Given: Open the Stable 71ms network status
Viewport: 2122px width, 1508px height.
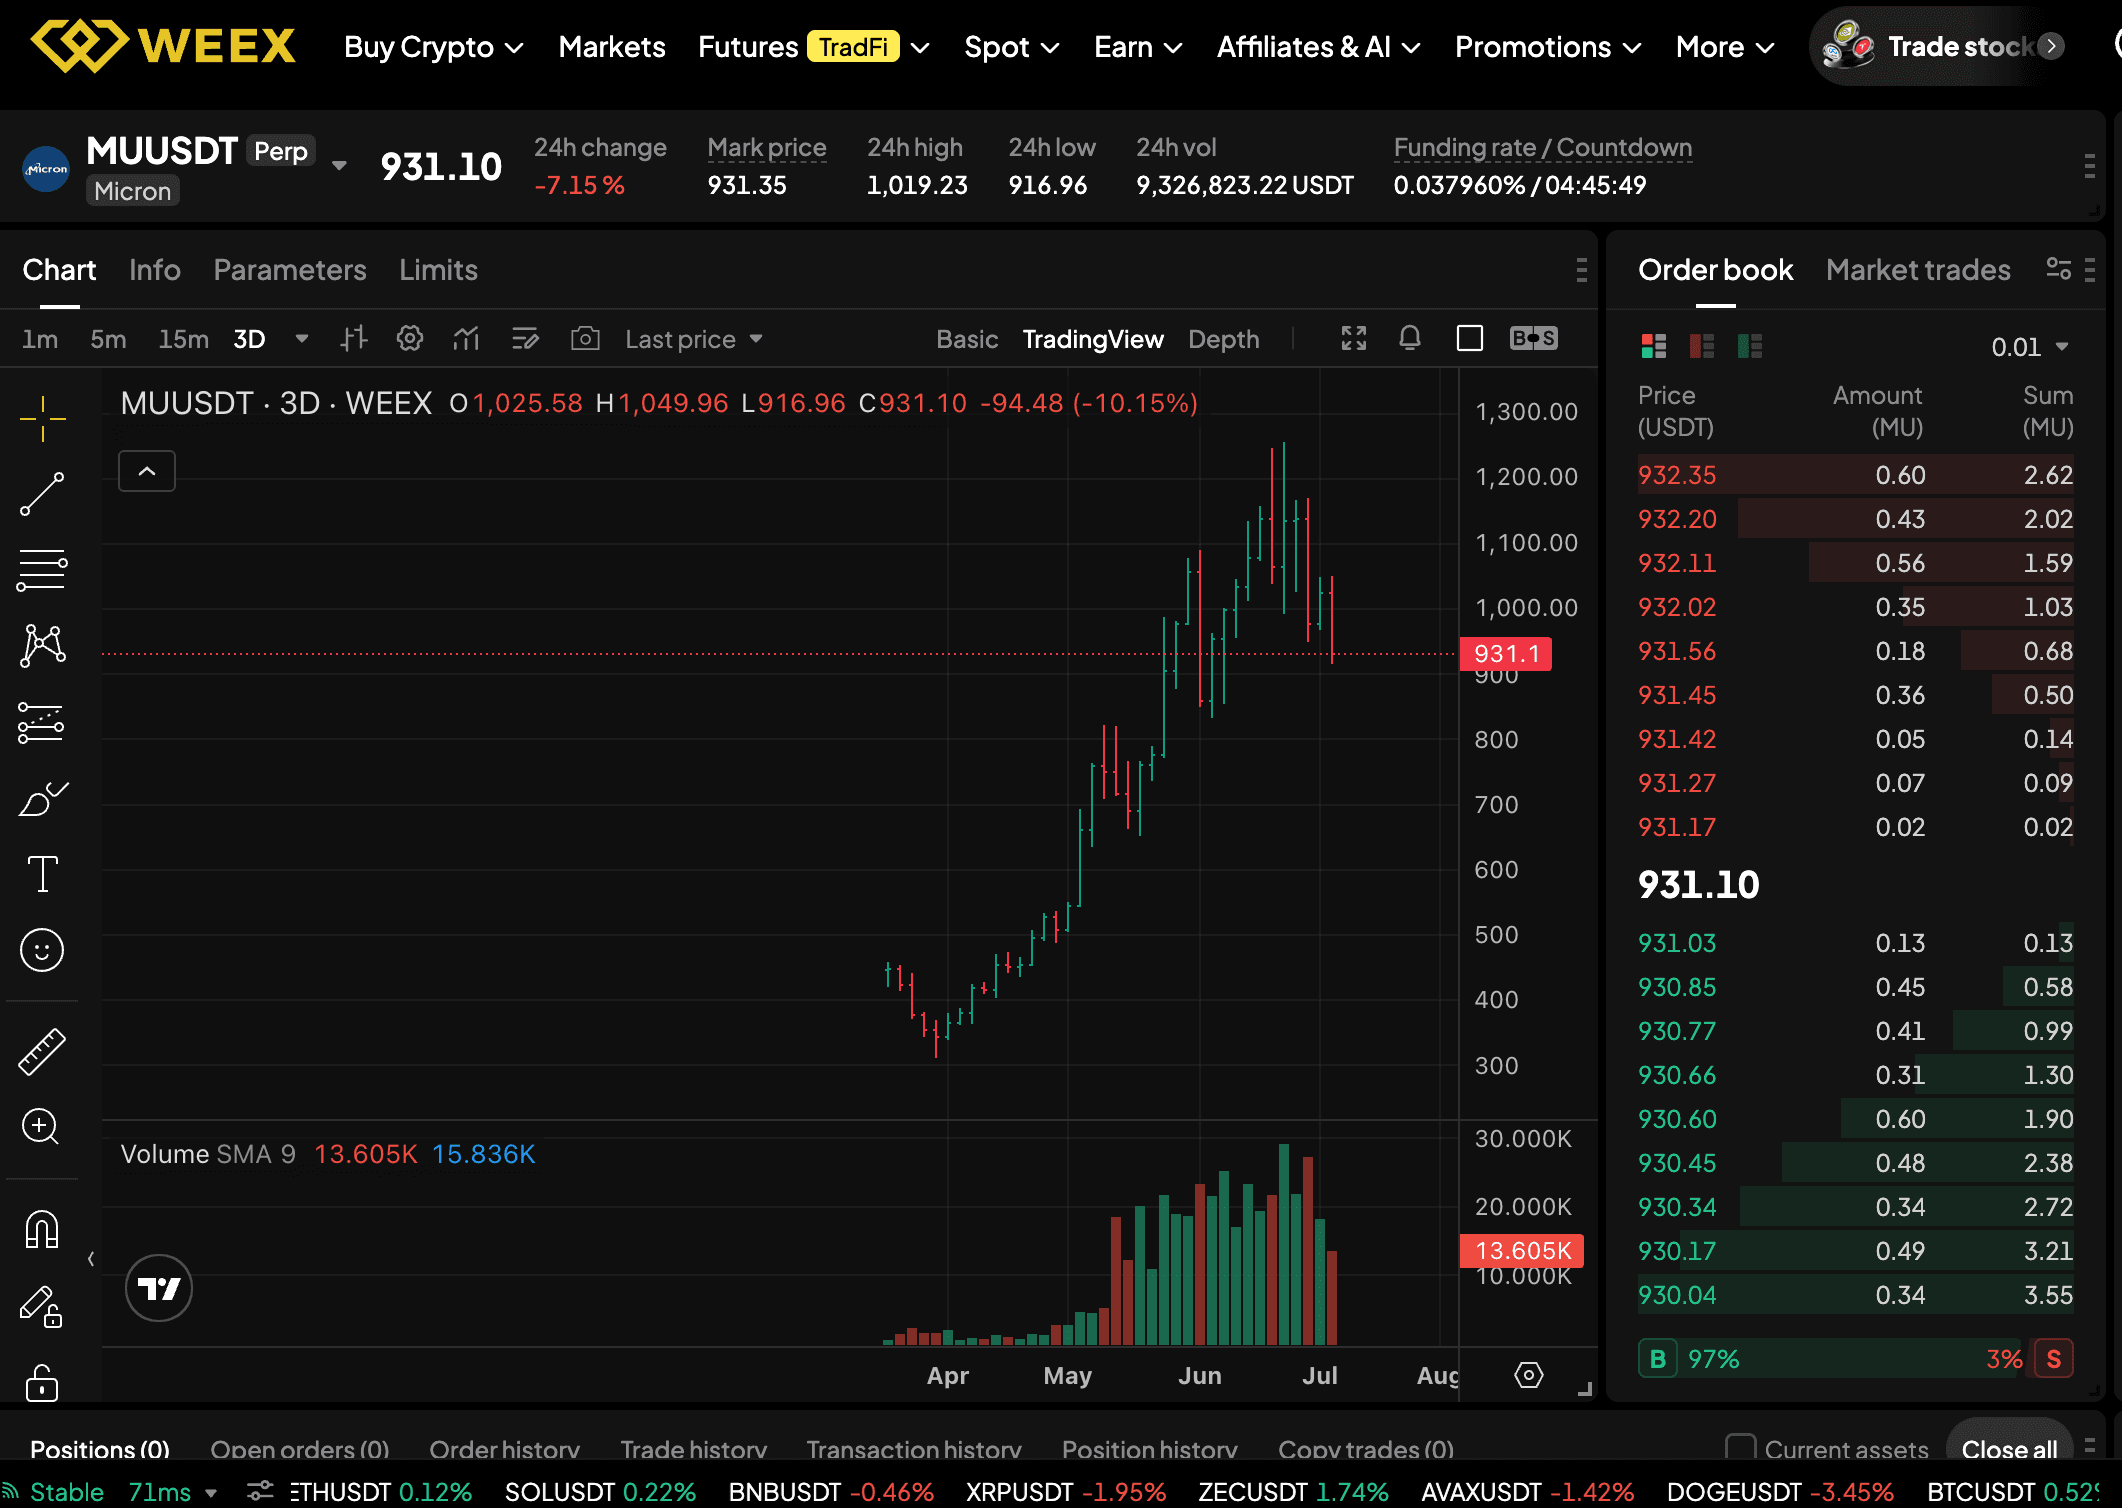Looking at the screenshot, I should pos(110,1492).
